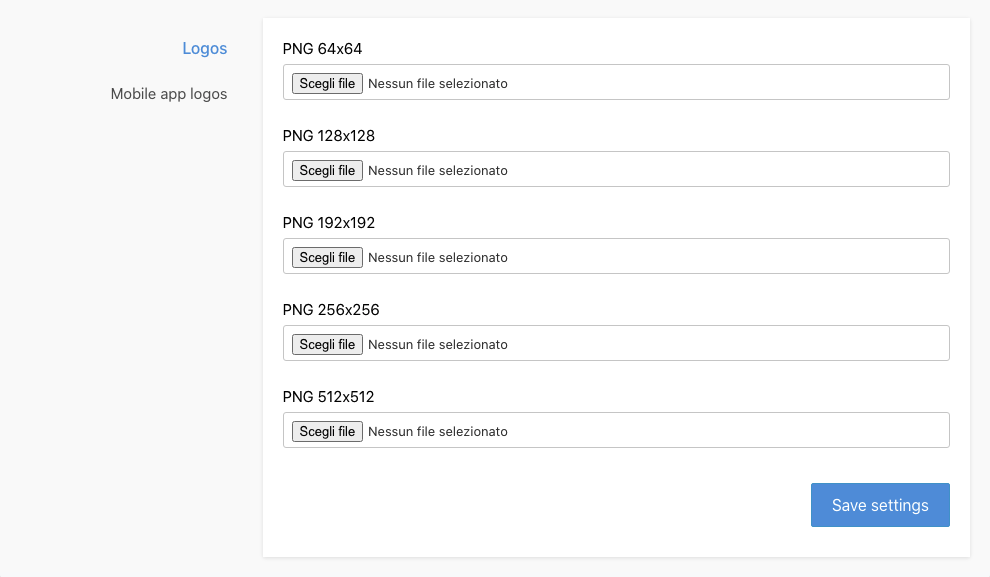Open the Logos settings section
990x577 pixels.
click(x=204, y=48)
